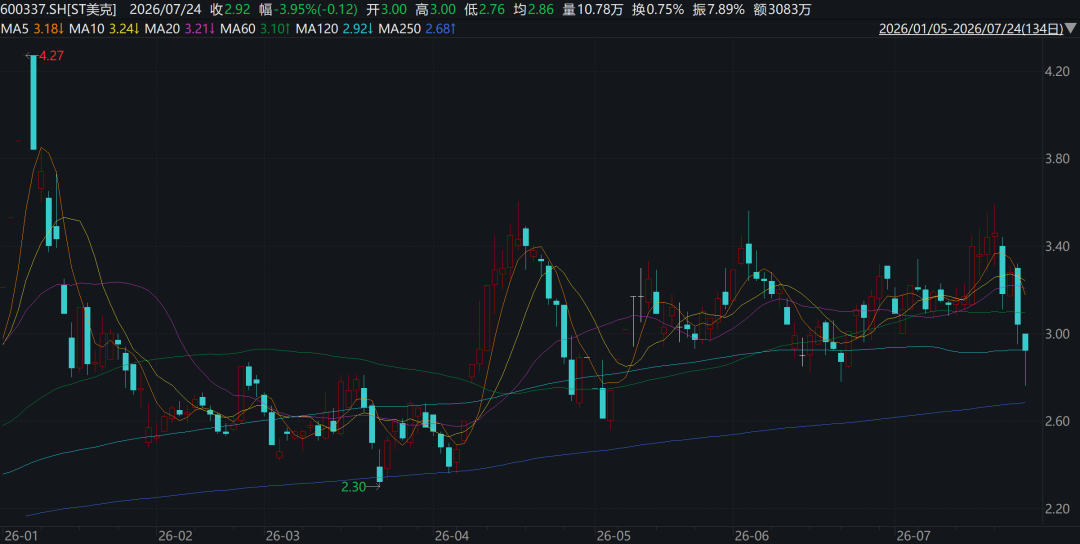Click the turnover amount 额3083万 value
Image resolution: width=1080 pixels, height=544 pixels.
(782, 10)
